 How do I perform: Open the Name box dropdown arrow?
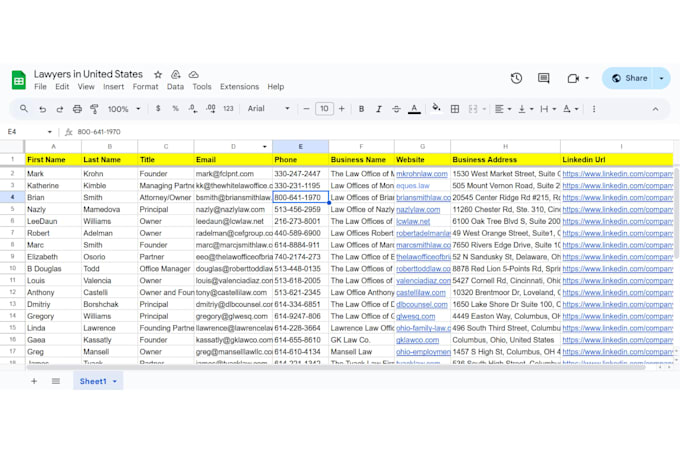coord(49,132)
